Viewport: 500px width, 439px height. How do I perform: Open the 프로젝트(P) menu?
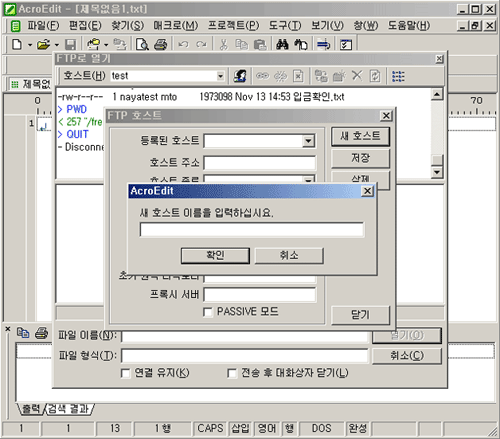click(233, 26)
